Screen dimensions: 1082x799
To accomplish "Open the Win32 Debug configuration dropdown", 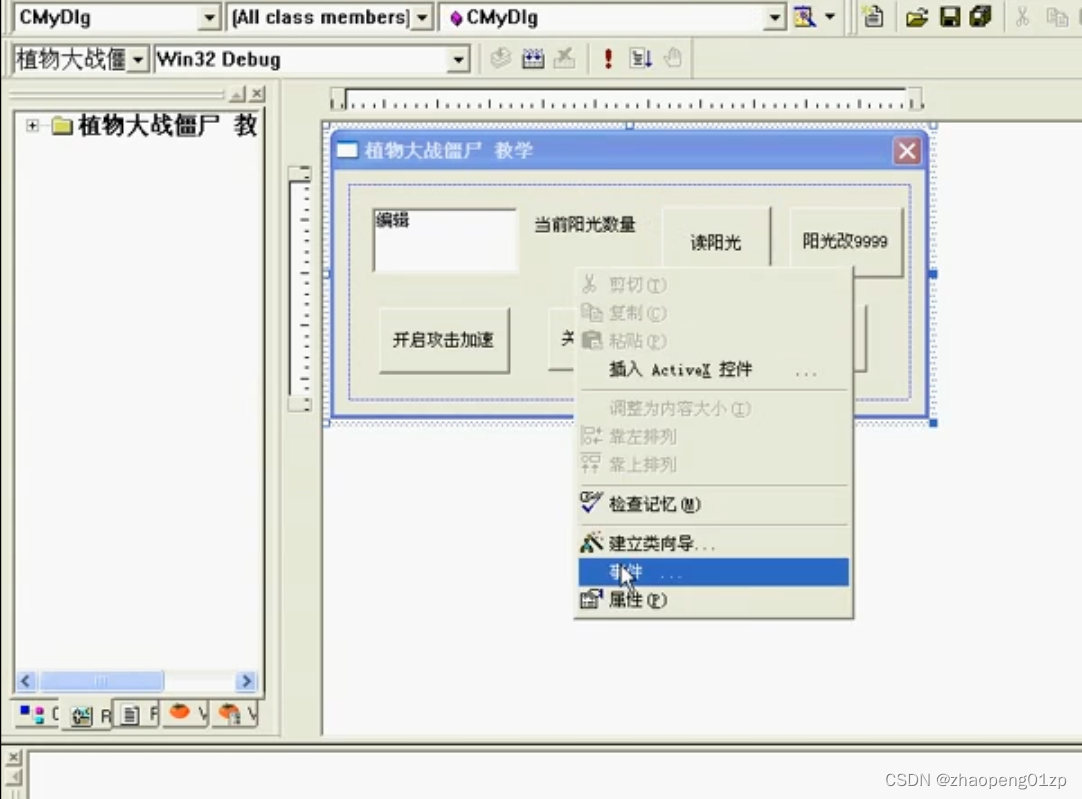I will (458, 59).
